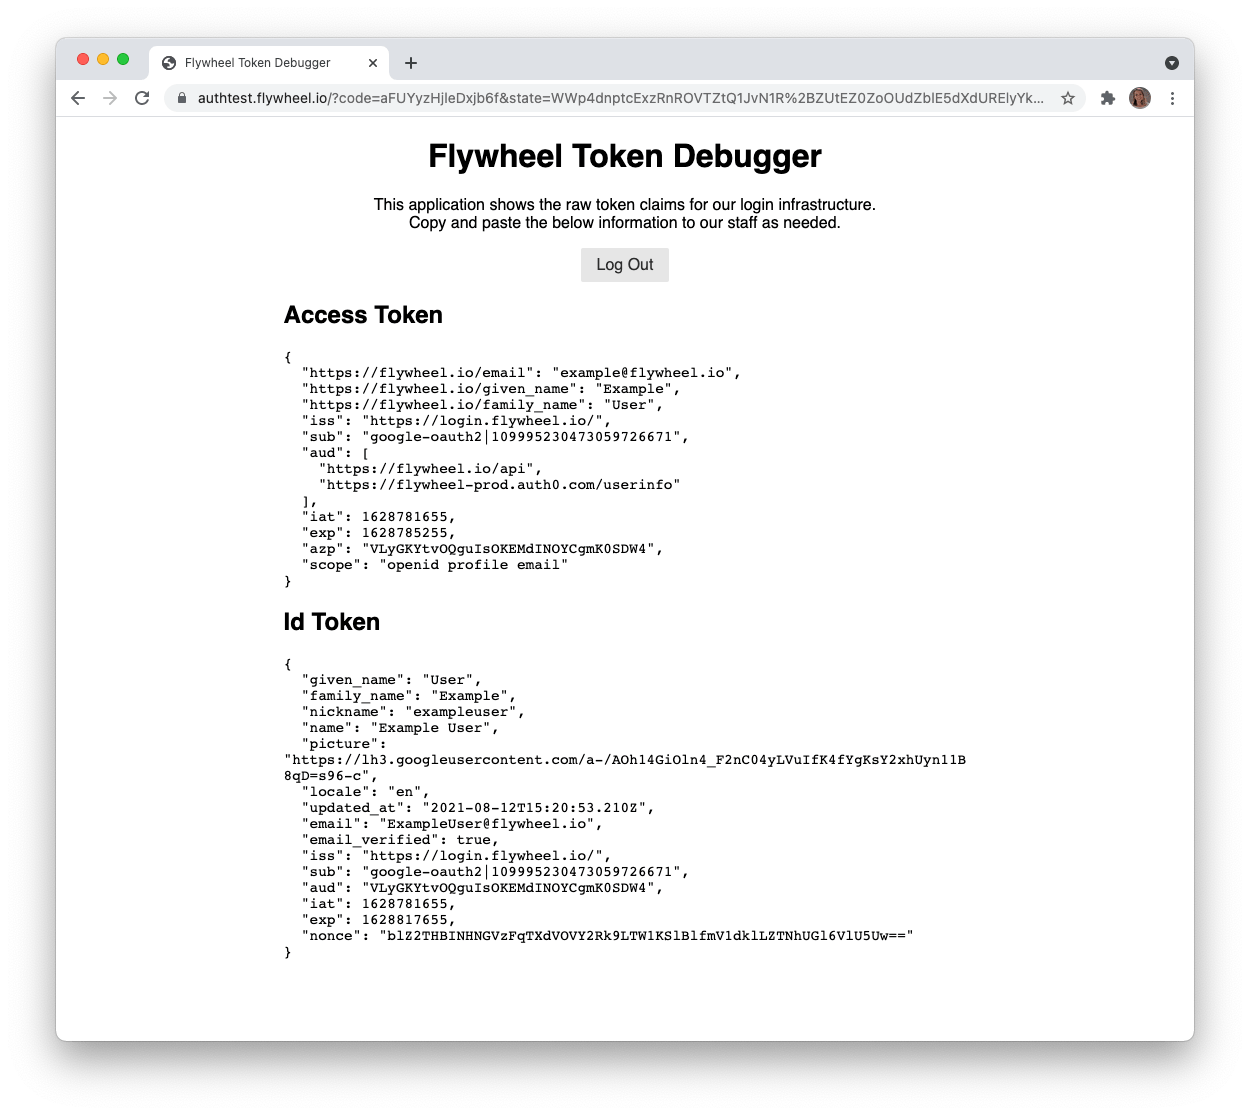1250x1115 pixels.
Task: Open the tab search dropdown chevron
Action: (1171, 62)
